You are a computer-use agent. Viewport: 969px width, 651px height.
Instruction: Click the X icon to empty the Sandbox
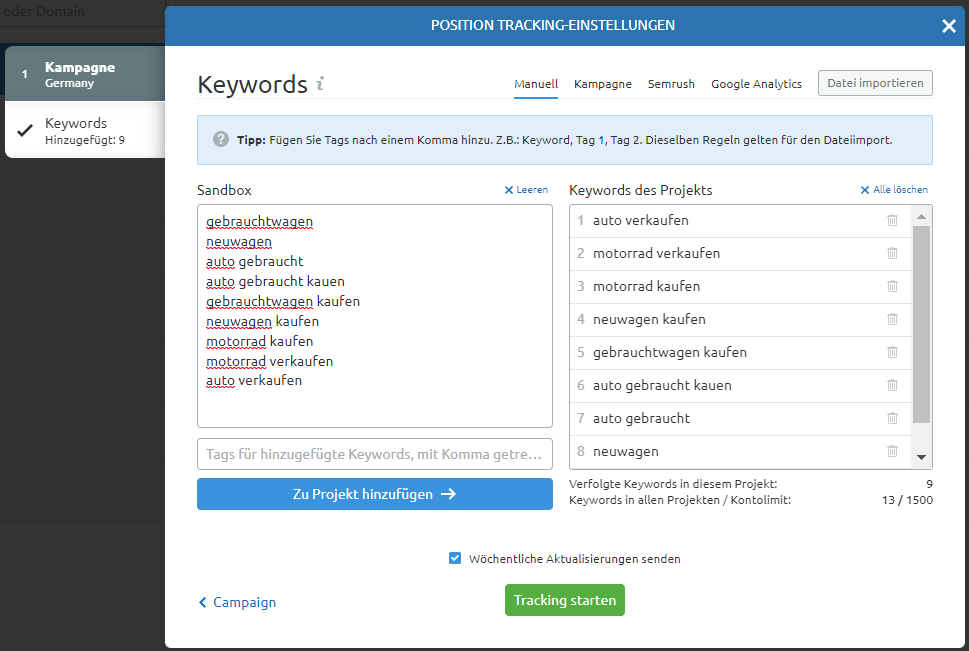tap(509, 189)
